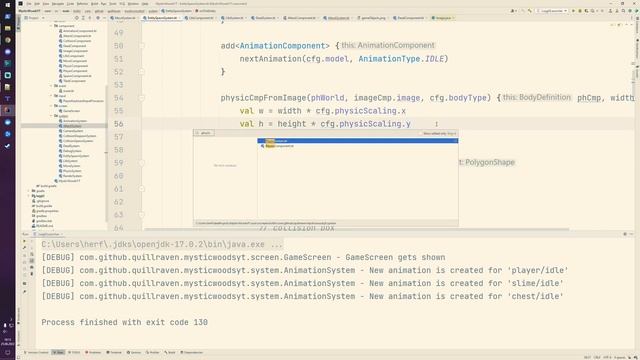This screenshot has height=360, width=640.
Task: Switch to the gameObjects.png editor tab
Action: click(373, 18)
